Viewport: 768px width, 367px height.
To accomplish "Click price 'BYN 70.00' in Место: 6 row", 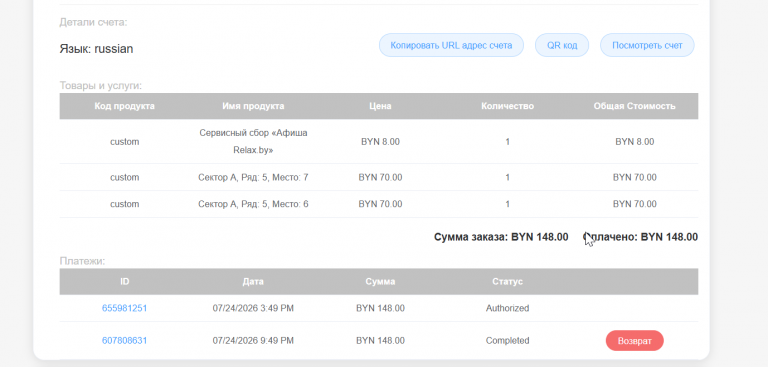I will [381, 204].
